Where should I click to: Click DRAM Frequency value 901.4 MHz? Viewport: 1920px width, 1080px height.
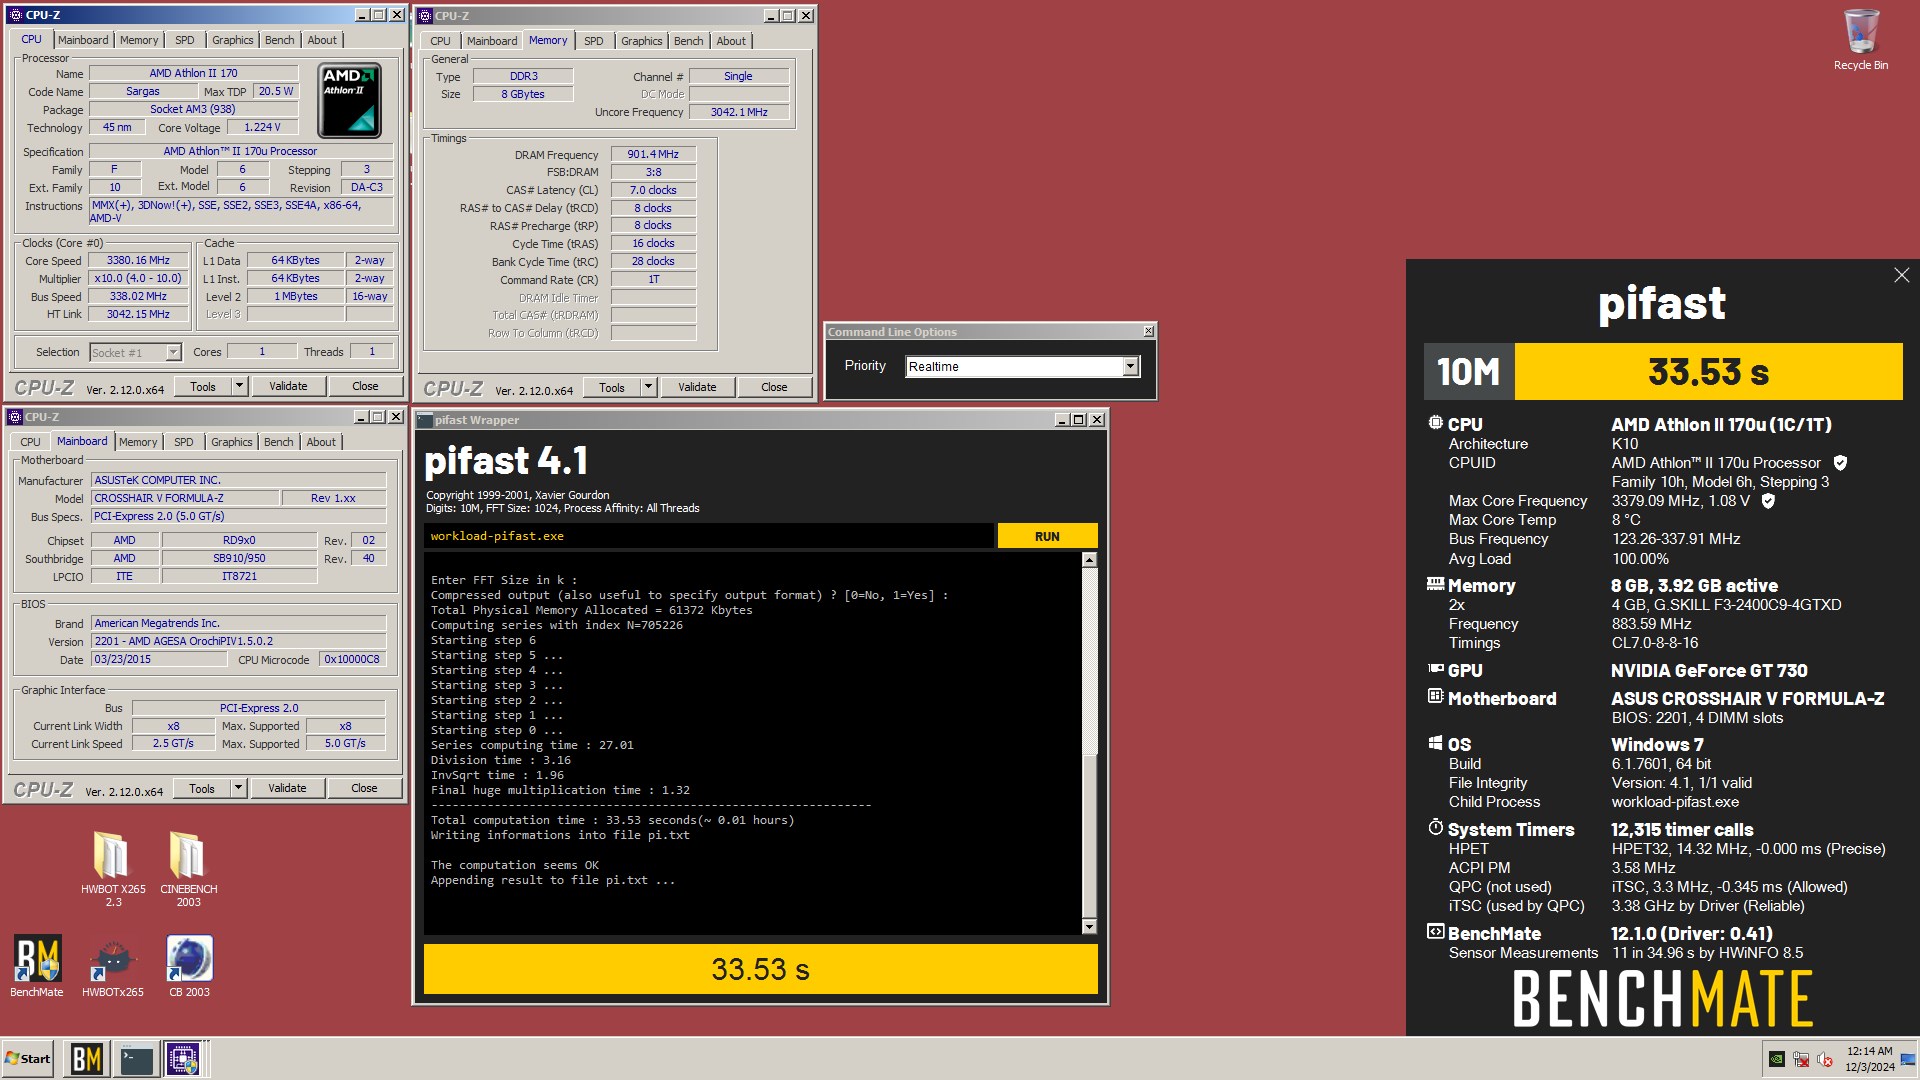653,154
